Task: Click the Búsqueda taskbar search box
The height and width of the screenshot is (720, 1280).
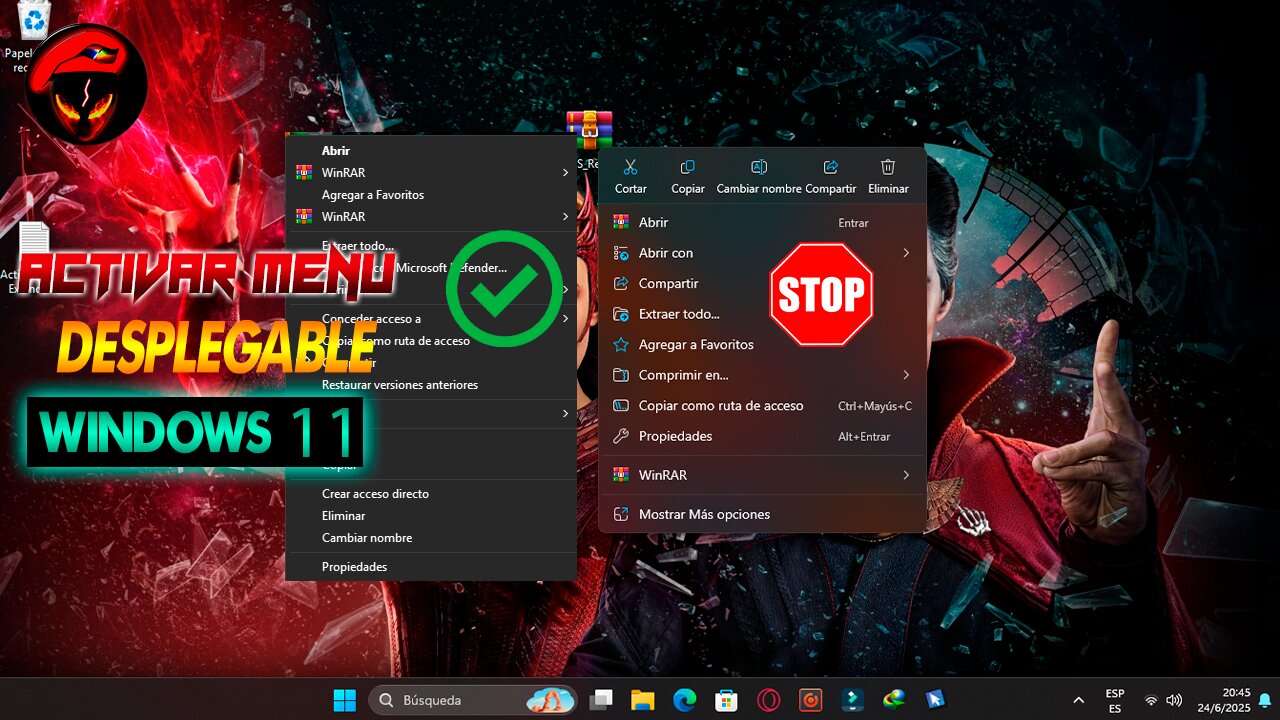Action: point(473,700)
